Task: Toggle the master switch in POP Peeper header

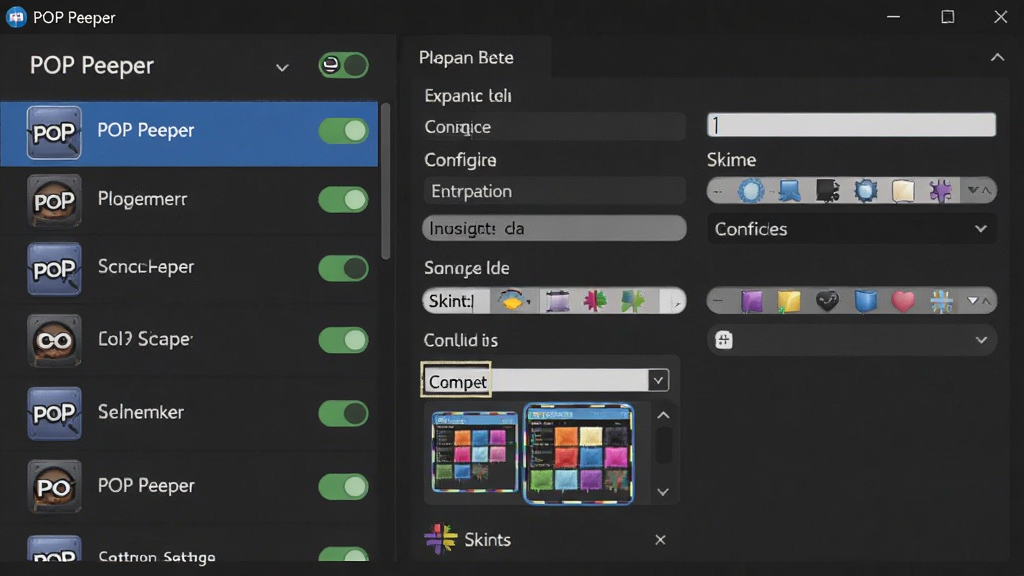Action: (x=344, y=65)
